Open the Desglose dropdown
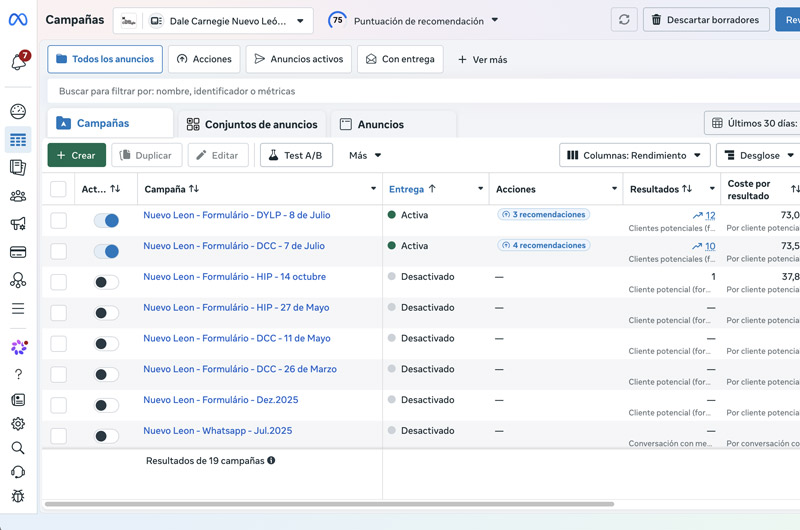Image resolution: width=800 pixels, height=530 pixels. point(759,155)
